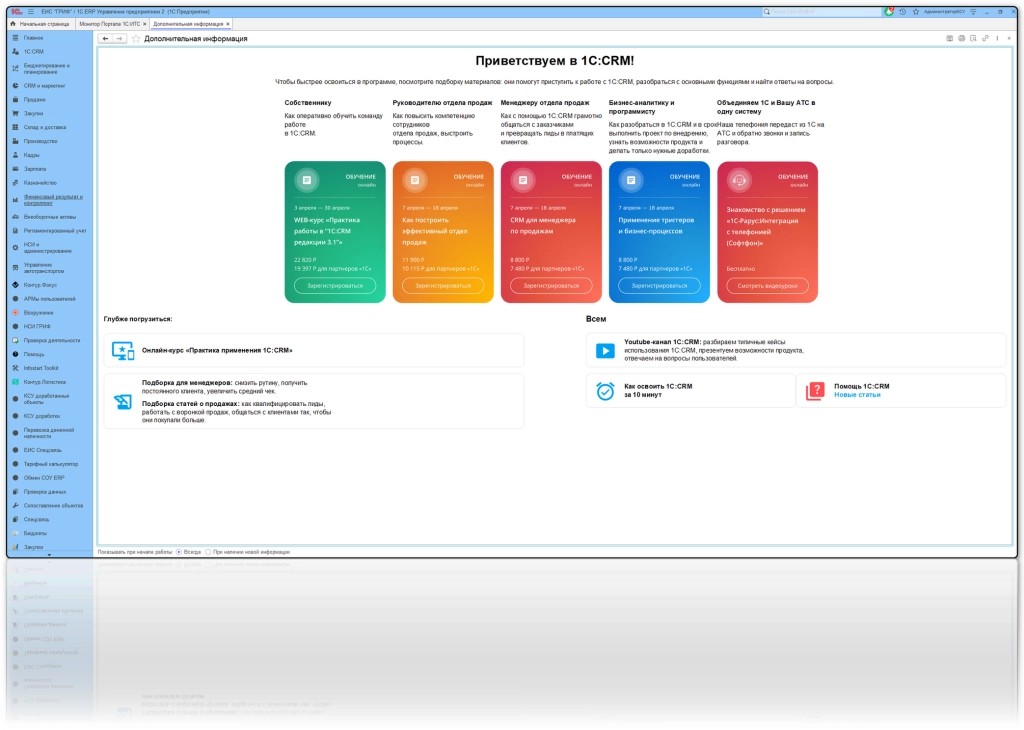Open the notifications bell icon
The height and width of the screenshot is (730, 1024).
click(889, 12)
